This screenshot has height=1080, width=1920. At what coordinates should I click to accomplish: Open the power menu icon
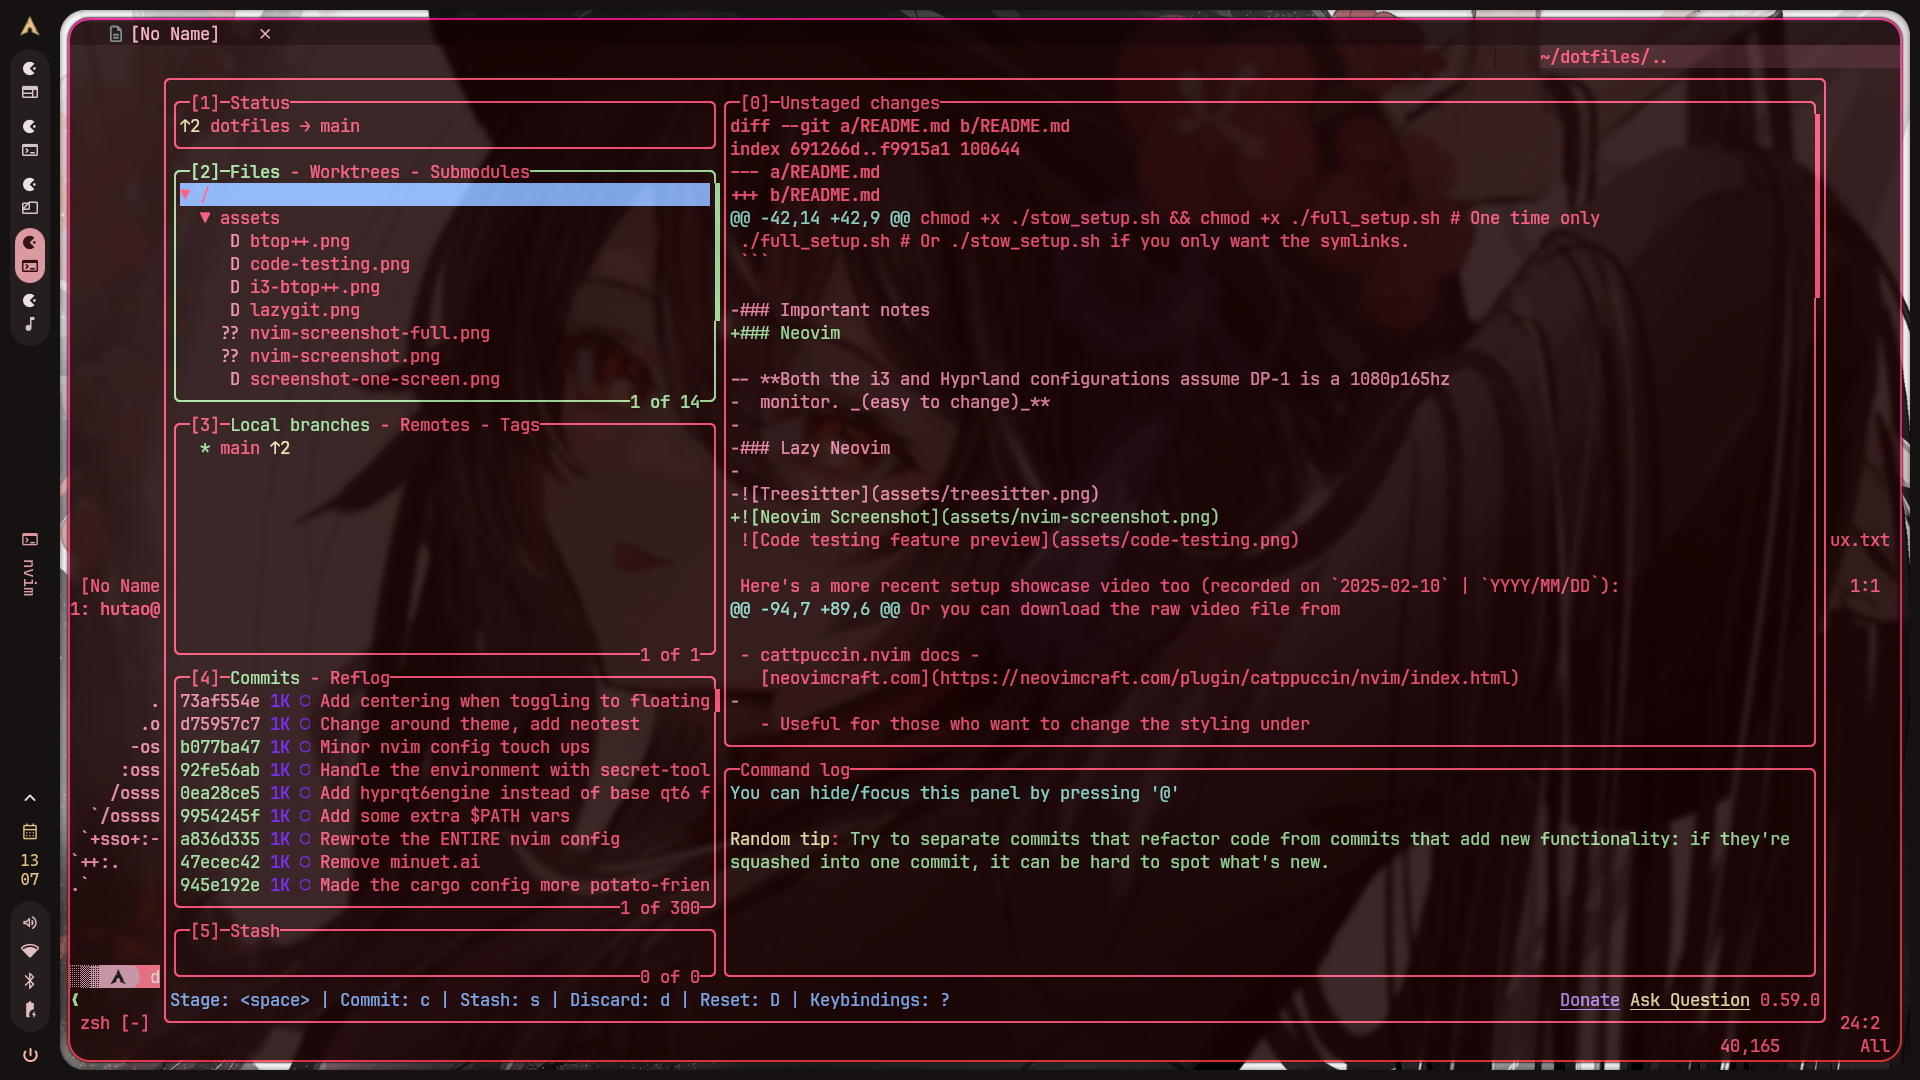click(x=30, y=1055)
